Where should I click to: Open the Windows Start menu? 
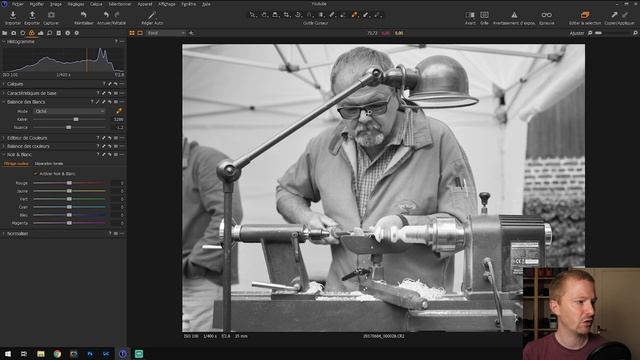coord(8,354)
